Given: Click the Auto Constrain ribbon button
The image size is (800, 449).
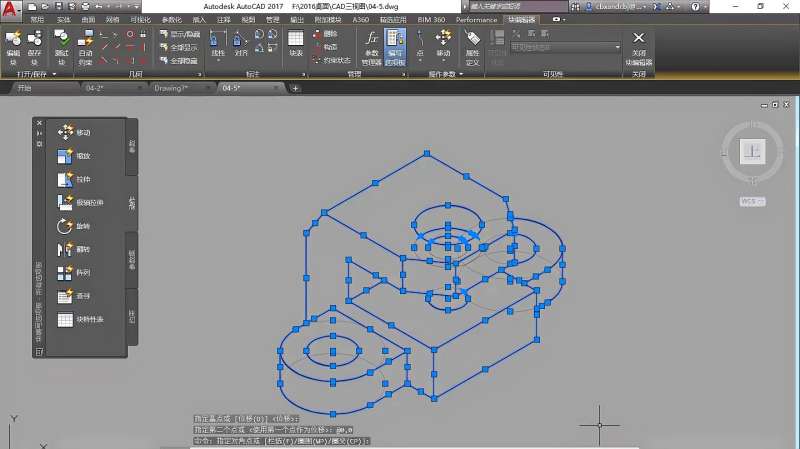Looking at the screenshot, I should [85, 47].
